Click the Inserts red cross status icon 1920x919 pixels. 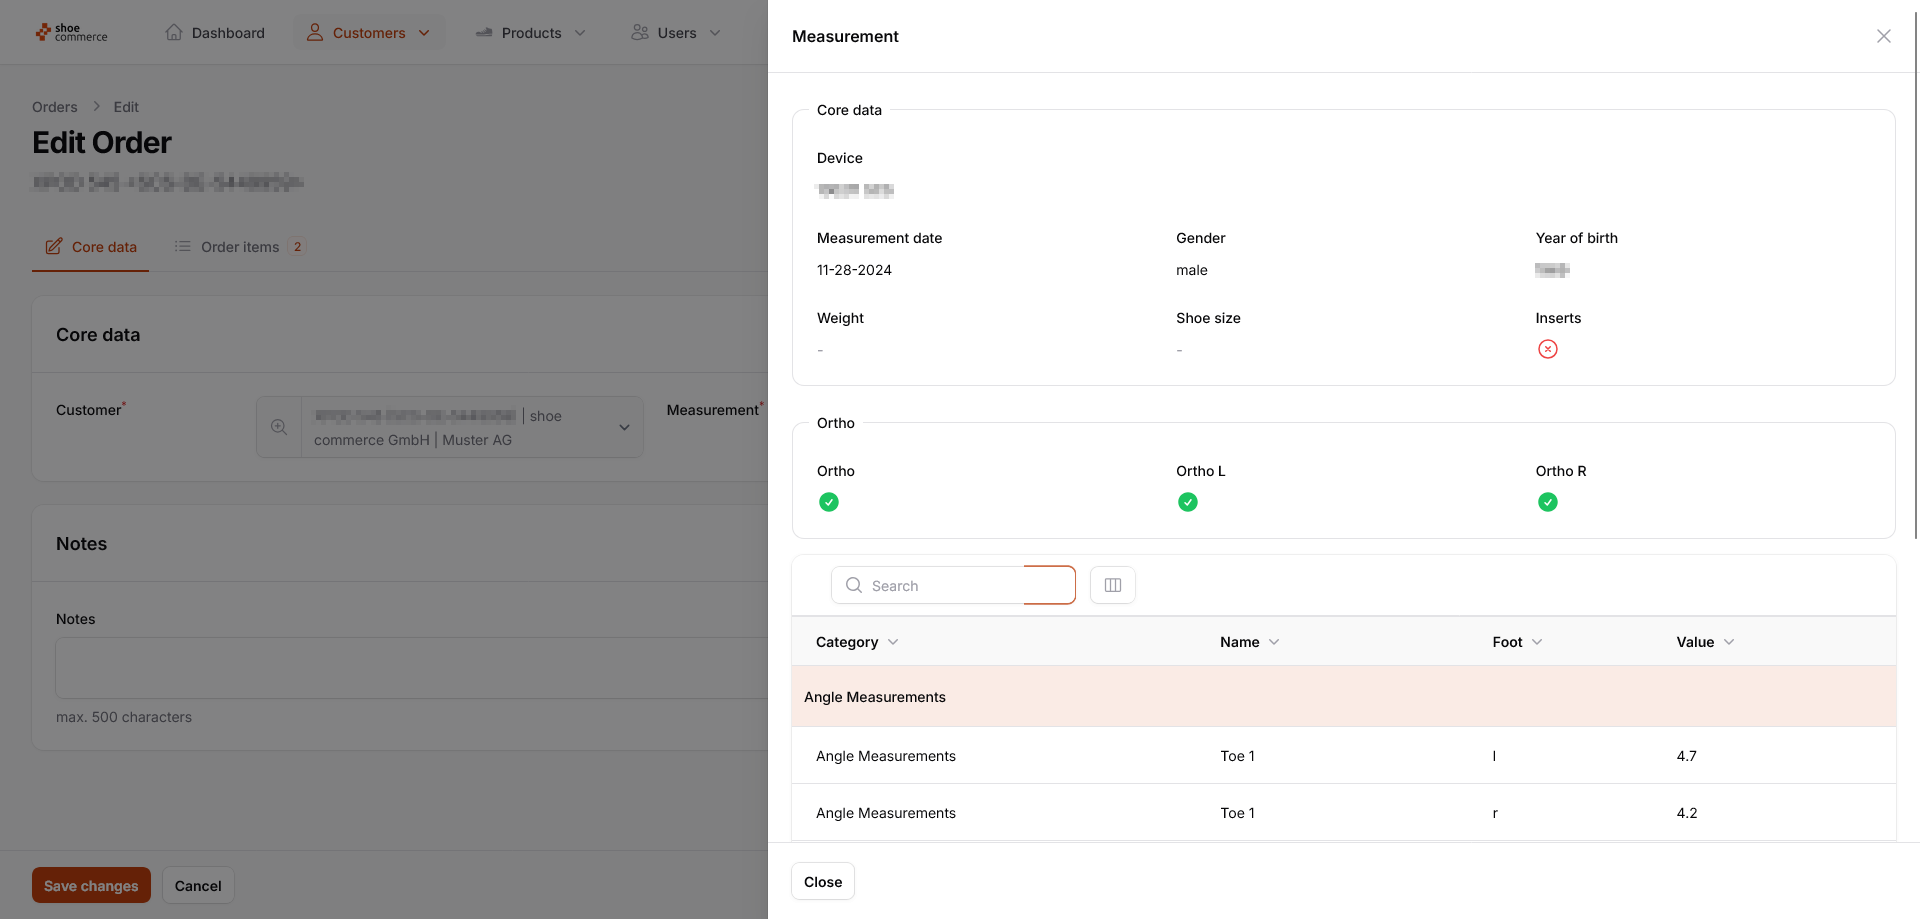coord(1547,349)
